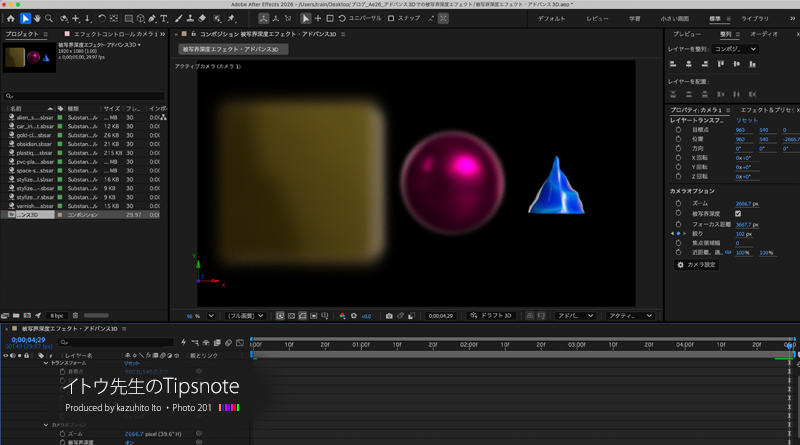Toggle the スナップ snapping checkbox

tap(391, 18)
